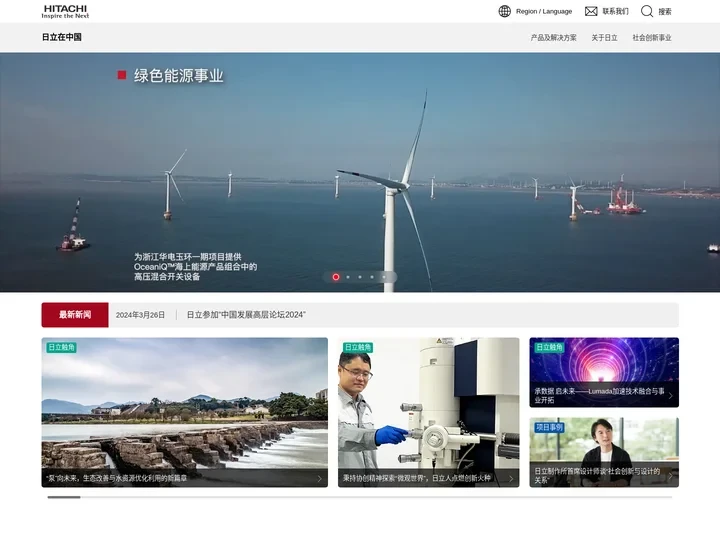Select the fifth carousel dot
720x540 pixels.
tap(384, 277)
